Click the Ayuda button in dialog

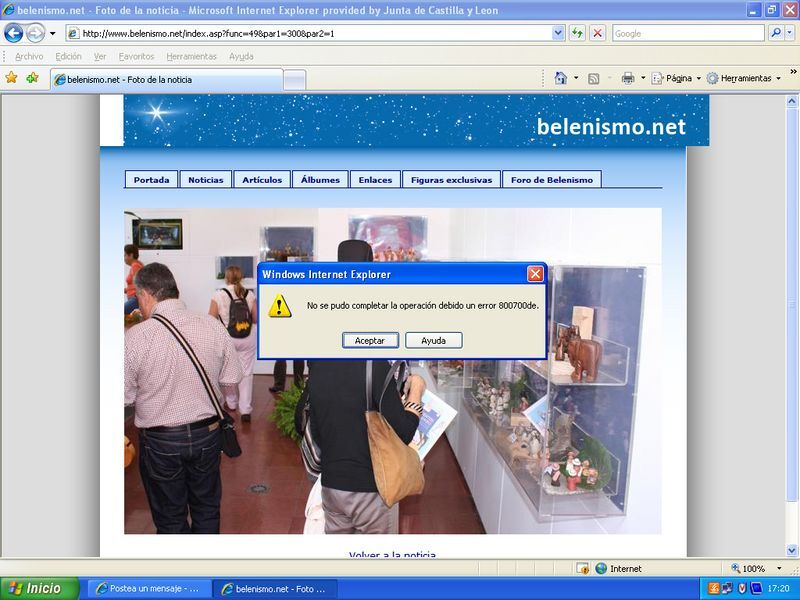[433, 340]
